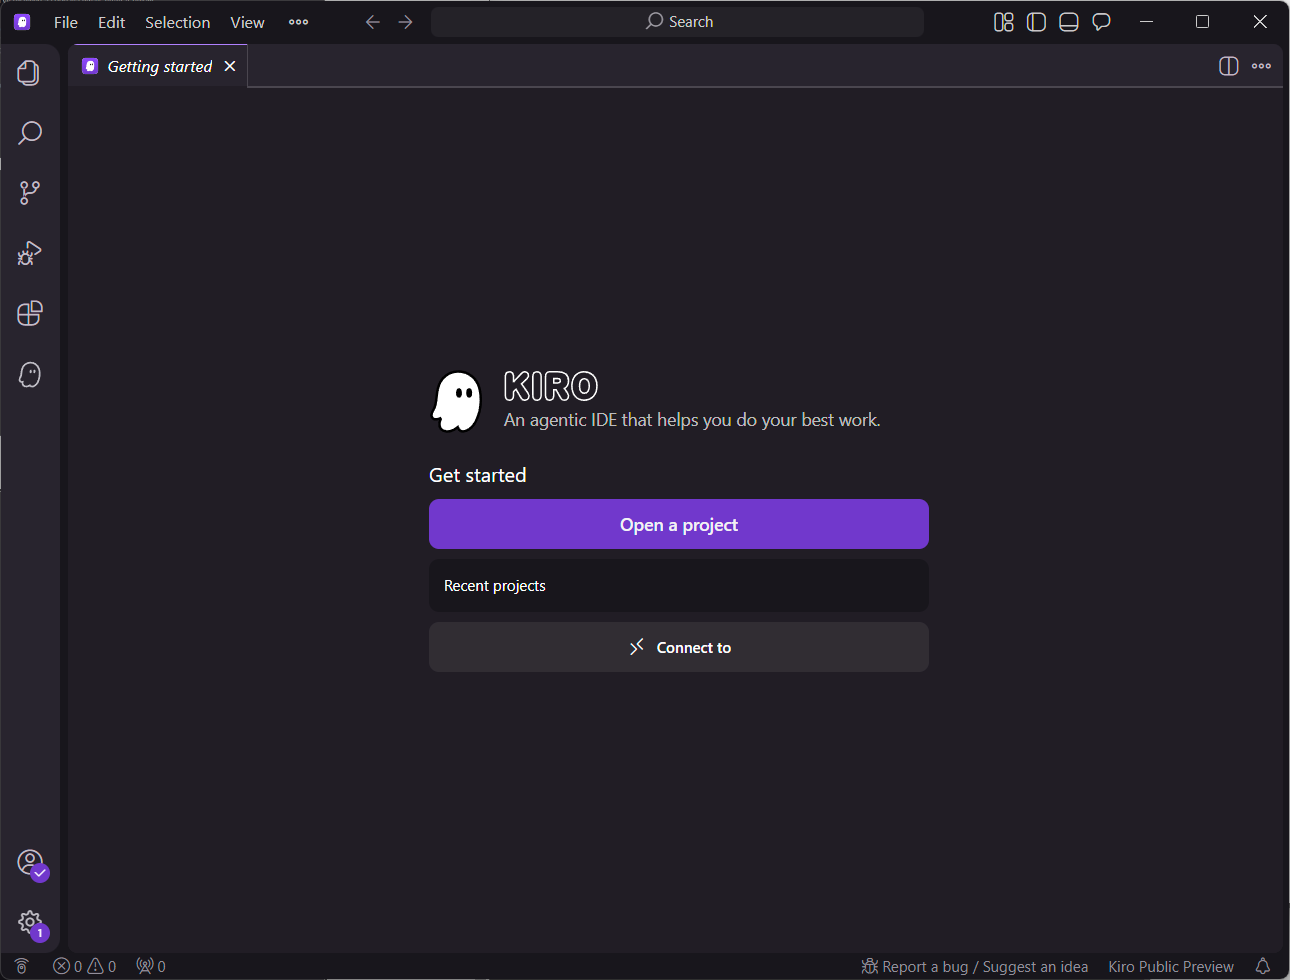
Task: Open the Explorer view in activity bar
Action: tap(29, 73)
